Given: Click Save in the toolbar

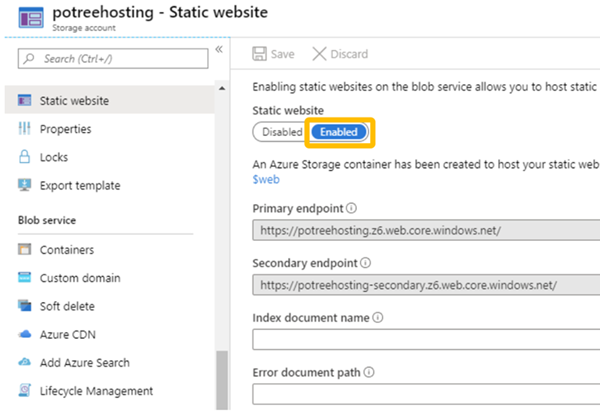Looking at the screenshot, I should pyautogui.click(x=273, y=54).
